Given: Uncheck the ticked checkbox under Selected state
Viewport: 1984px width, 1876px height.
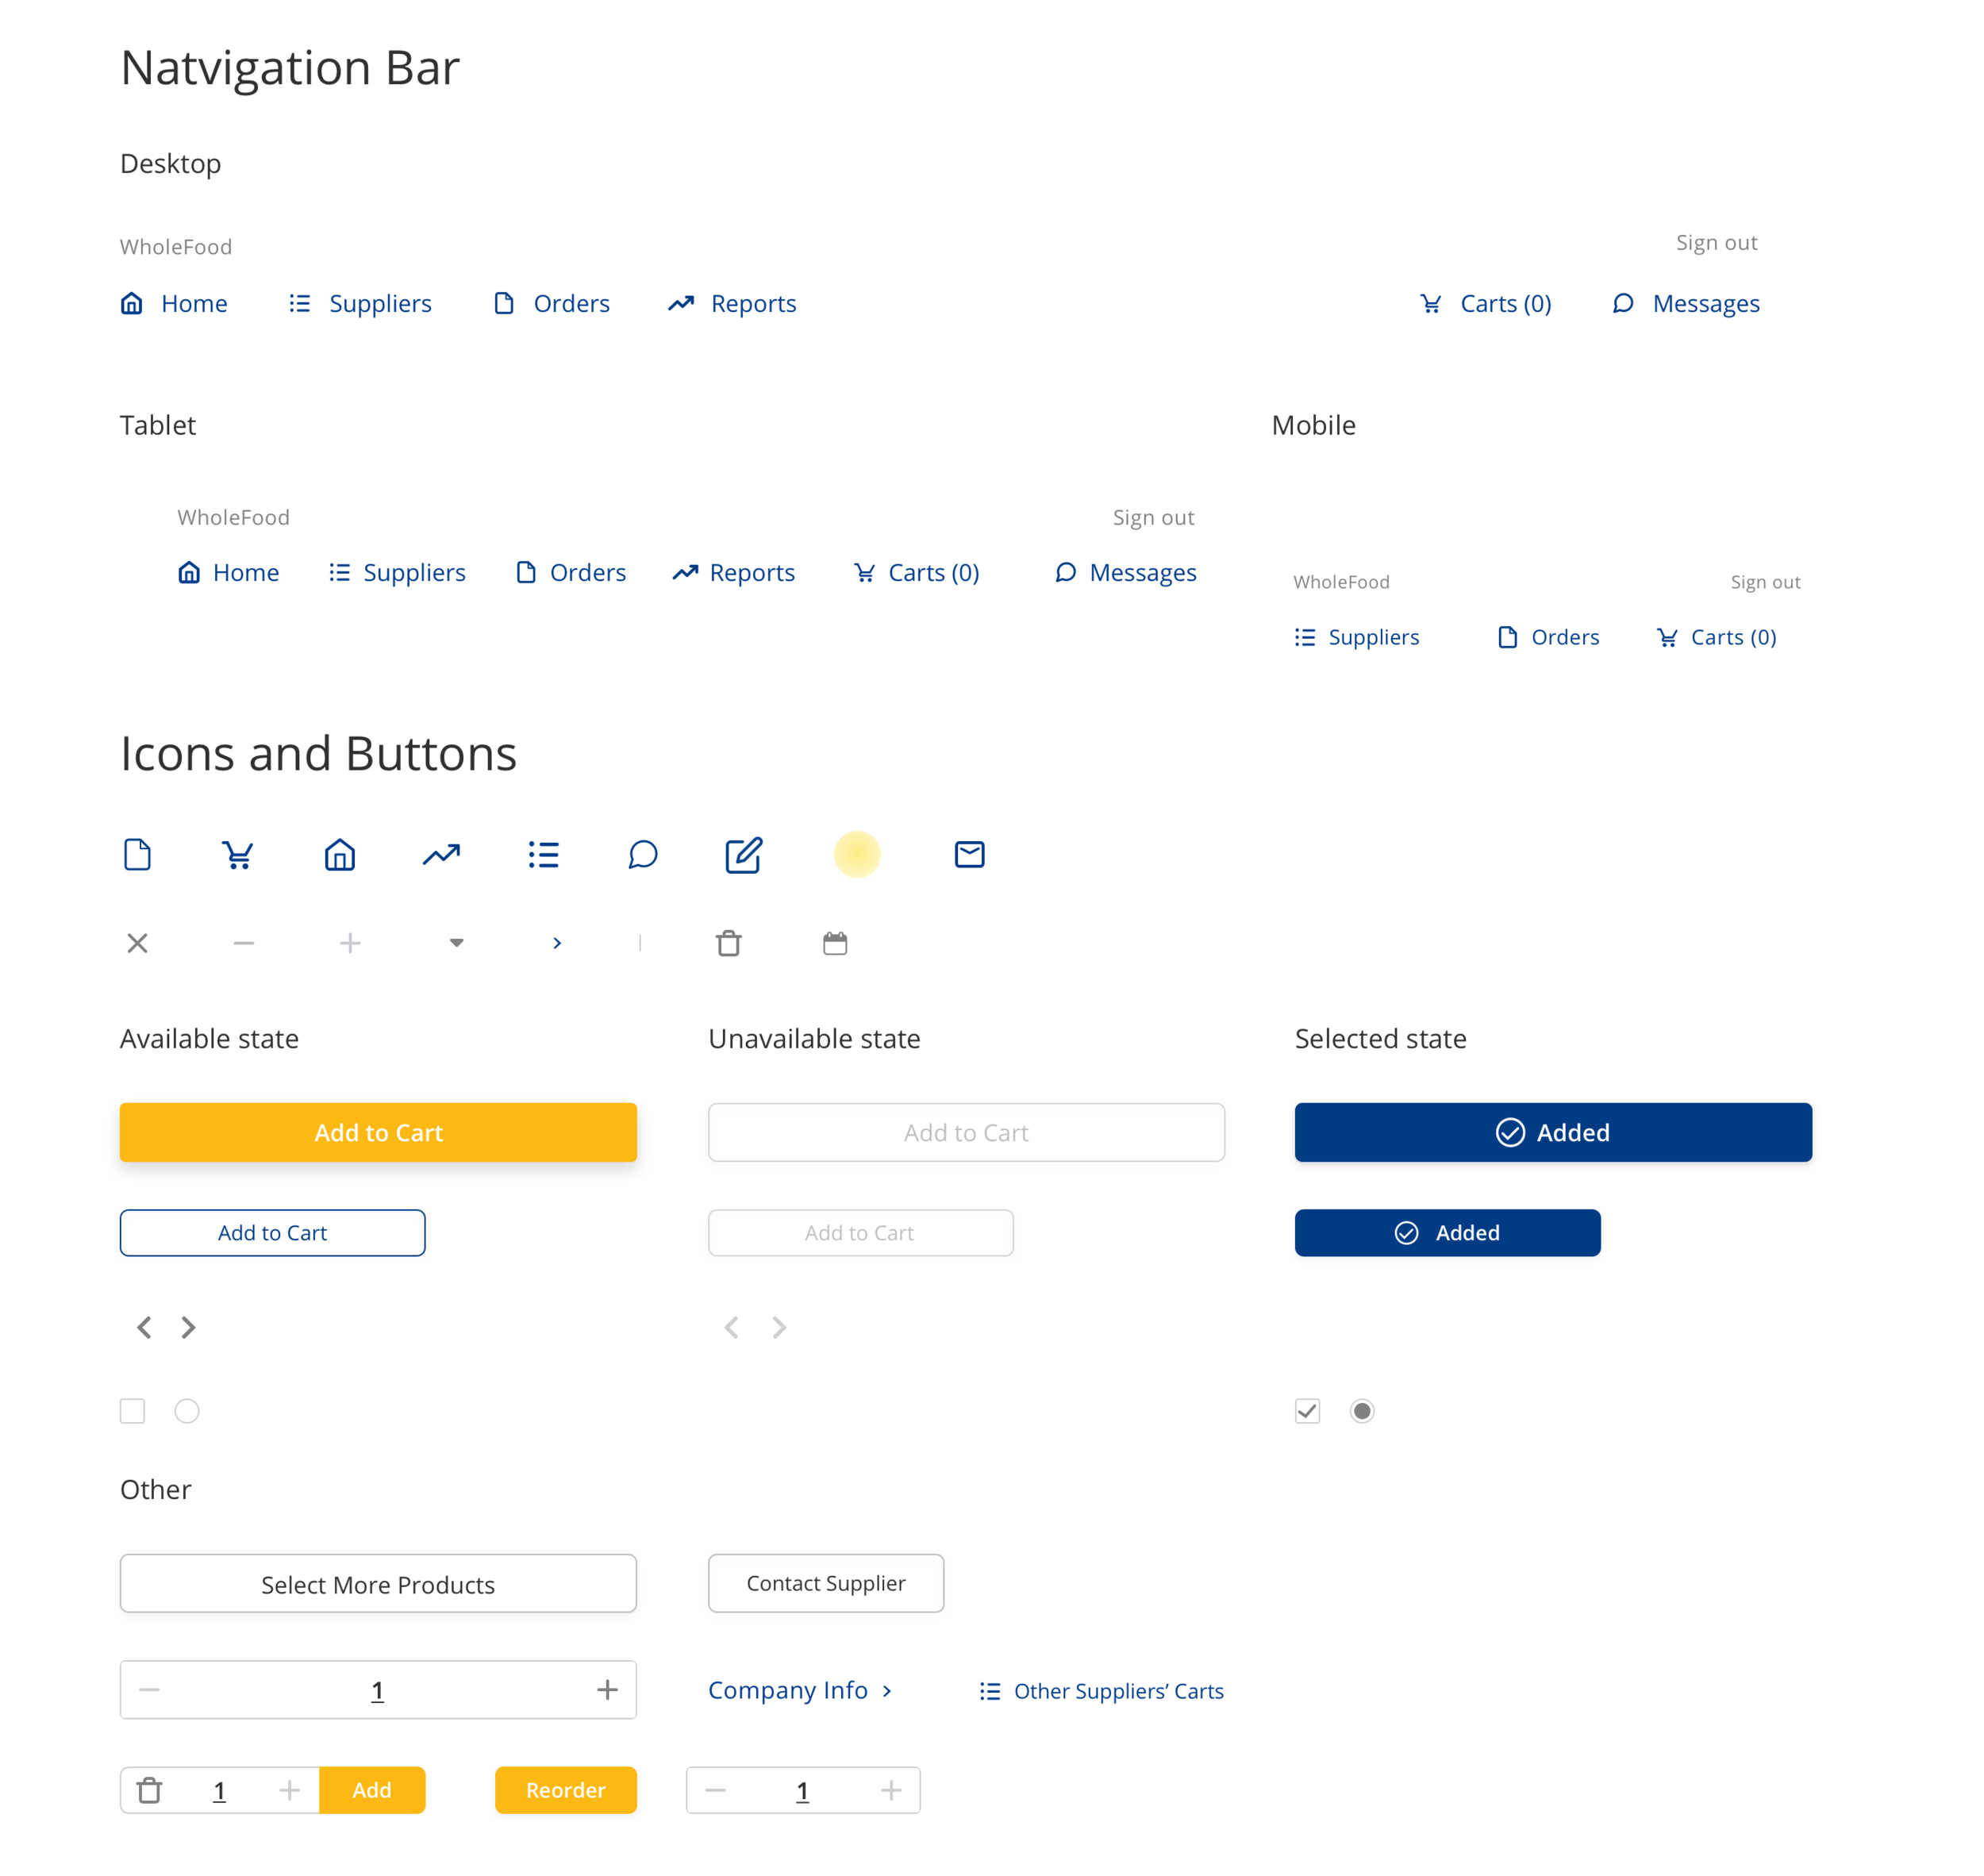Looking at the screenshot, I should (1307, 1411).
